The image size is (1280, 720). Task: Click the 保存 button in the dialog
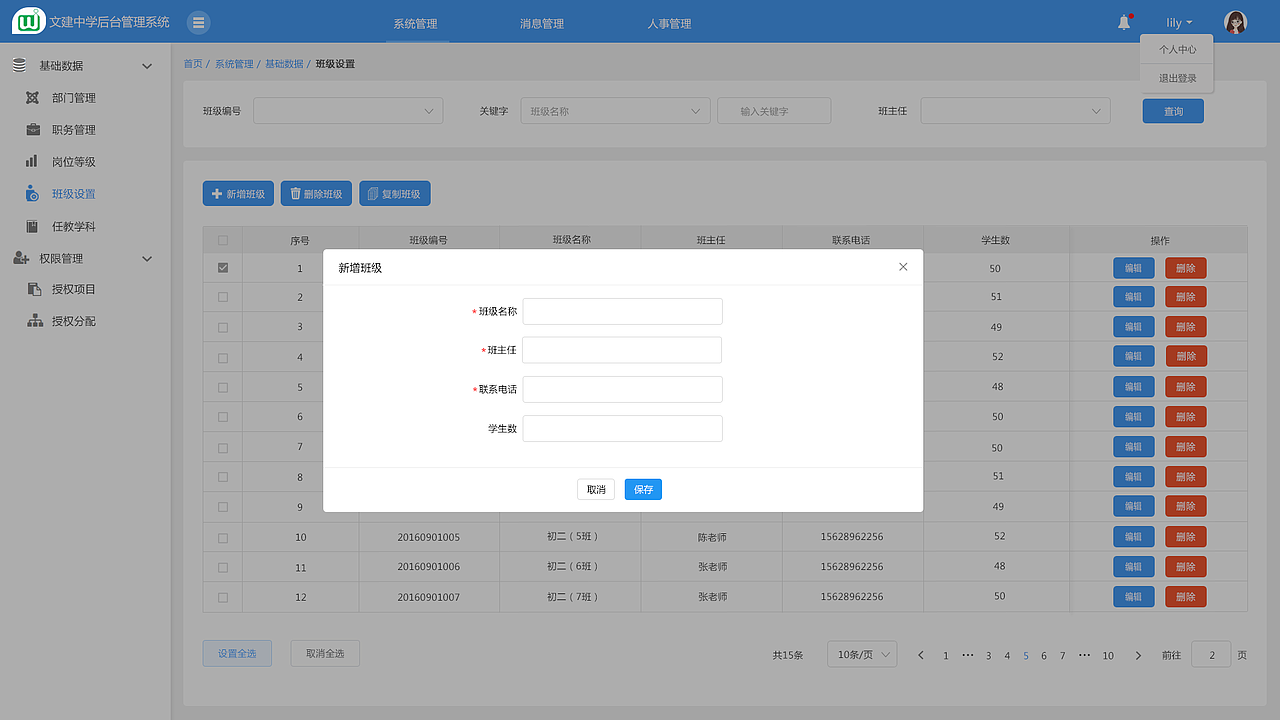pyautogui.click(x=643, y=489)
